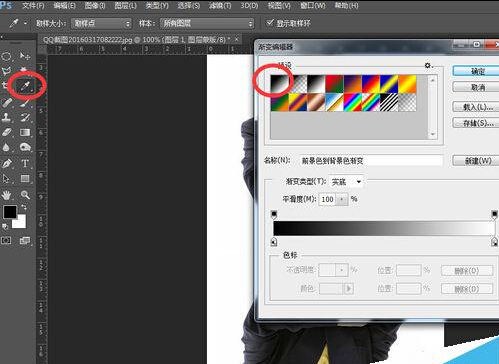Click the gradient preview bar
Image resolution: width=499 pixels, height=364 pixels.
click(384, 228)
